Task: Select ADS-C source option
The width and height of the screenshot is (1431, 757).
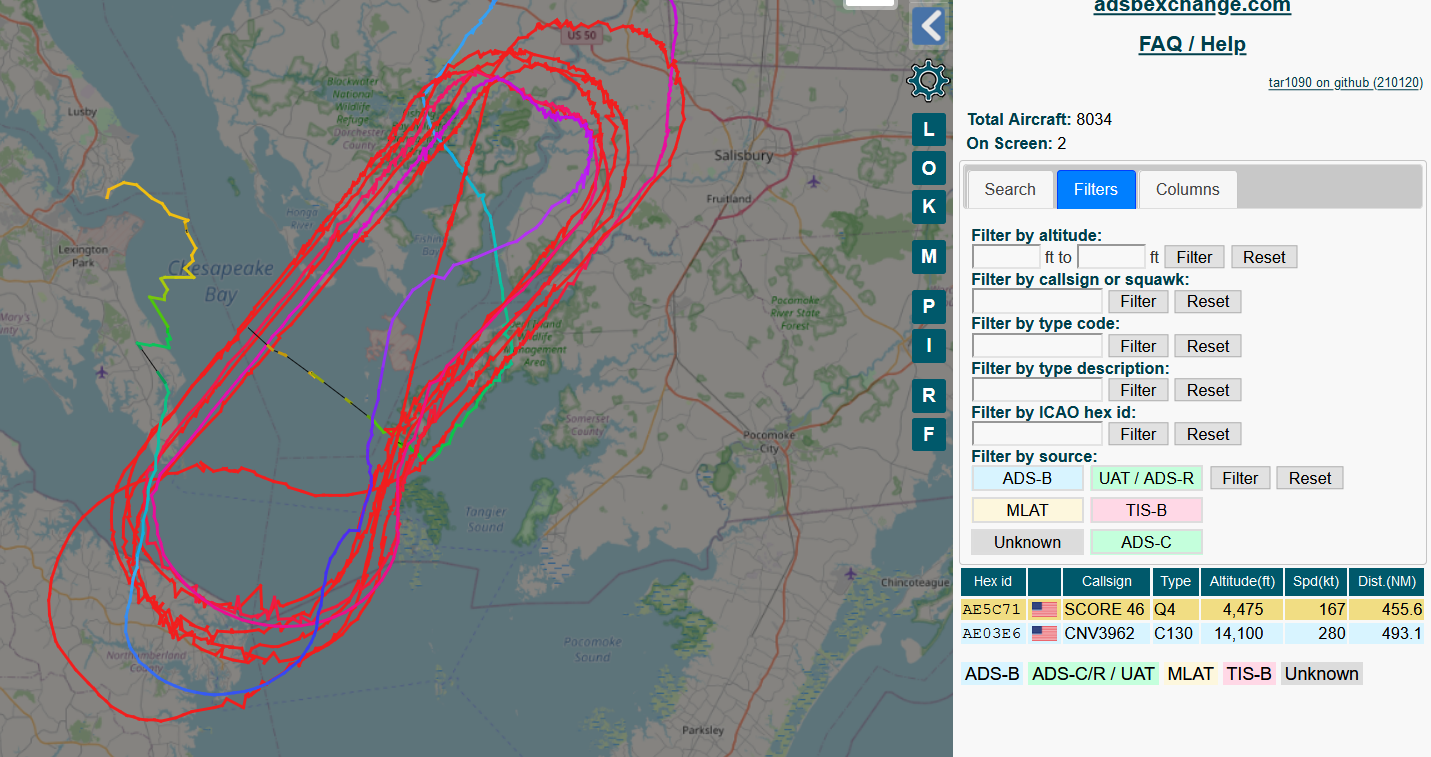Action: [1146, 542]
